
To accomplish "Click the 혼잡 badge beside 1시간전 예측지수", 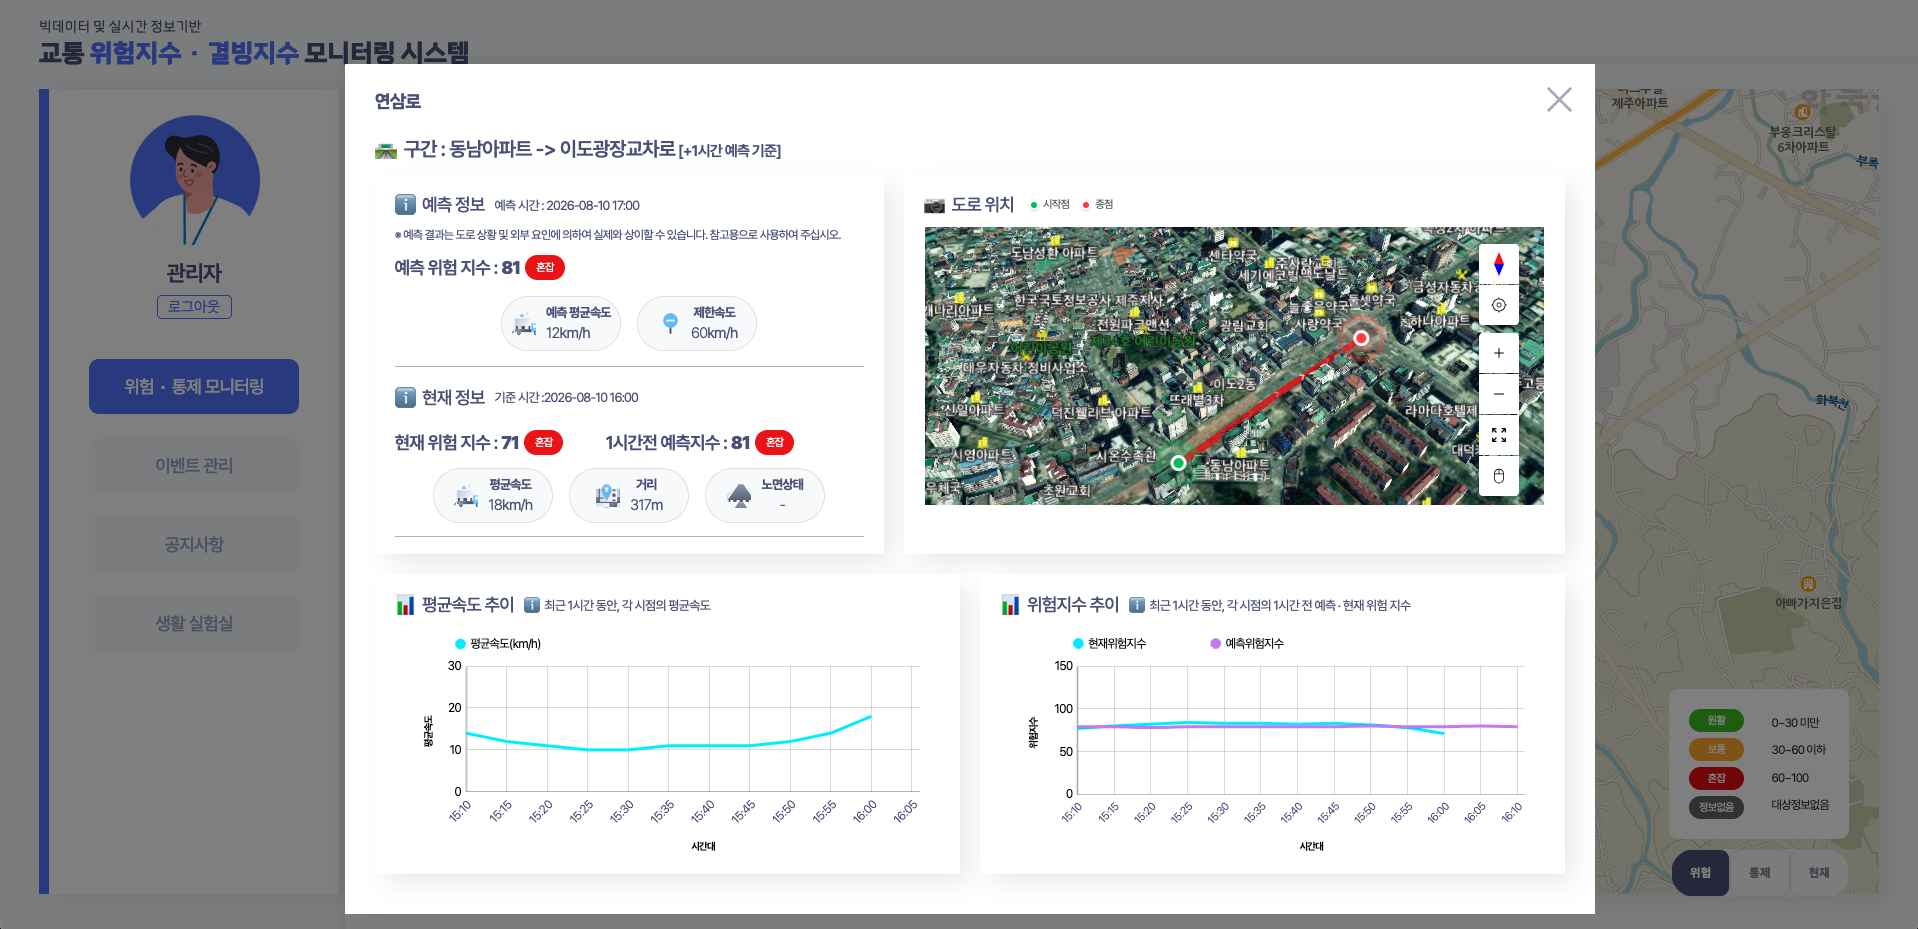I will click(x=775, y=442).
